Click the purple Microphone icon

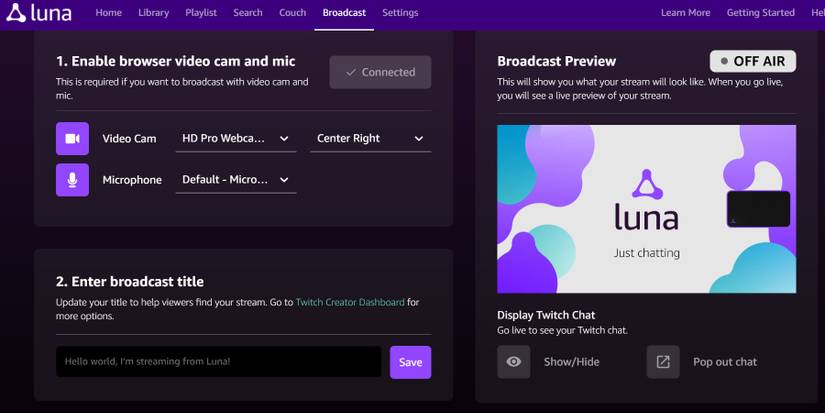point(73,179)
